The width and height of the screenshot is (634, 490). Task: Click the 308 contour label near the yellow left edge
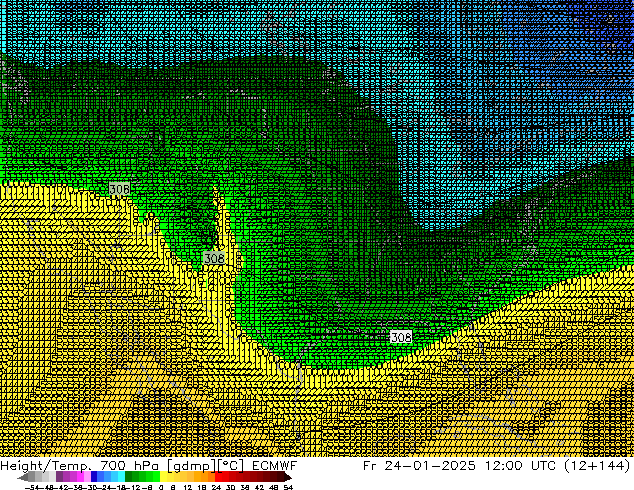(x=120, y=189)
